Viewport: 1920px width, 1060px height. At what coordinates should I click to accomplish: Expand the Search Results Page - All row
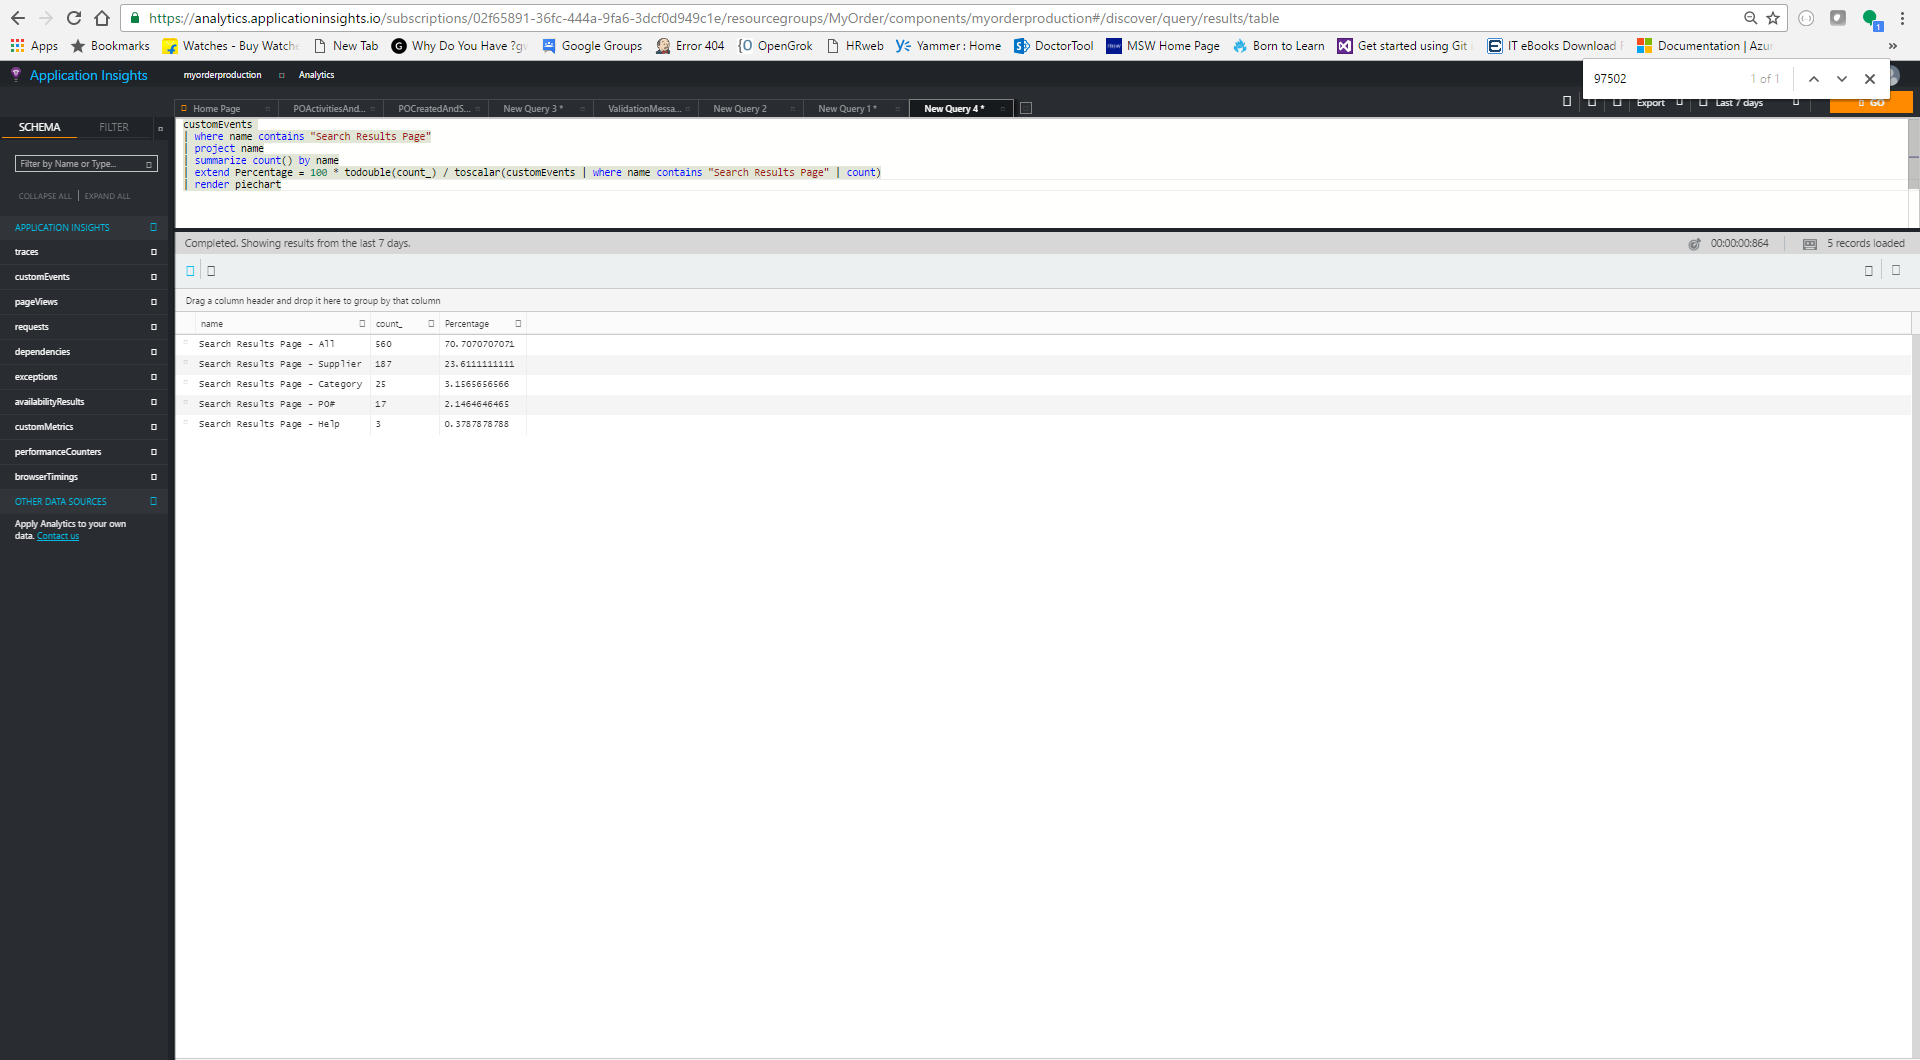coord(186,343)
